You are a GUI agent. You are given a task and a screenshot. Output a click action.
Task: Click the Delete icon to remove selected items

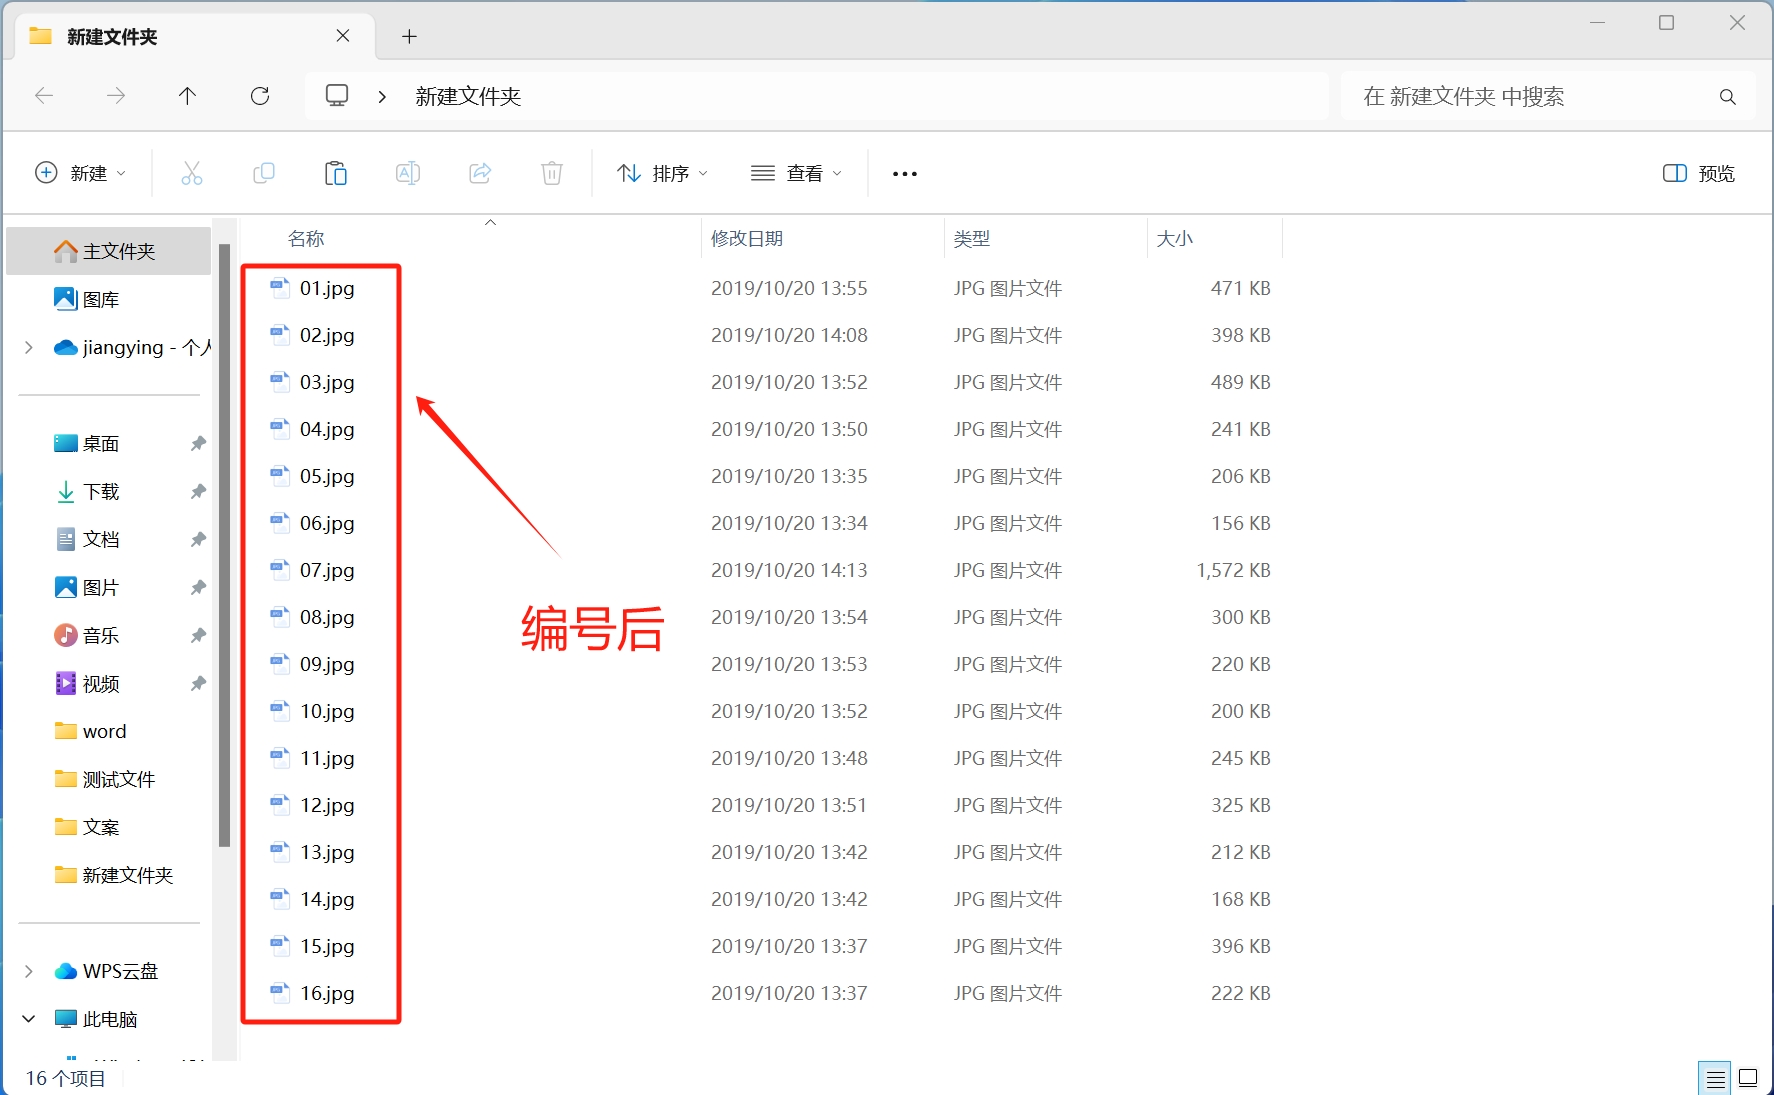551,172
